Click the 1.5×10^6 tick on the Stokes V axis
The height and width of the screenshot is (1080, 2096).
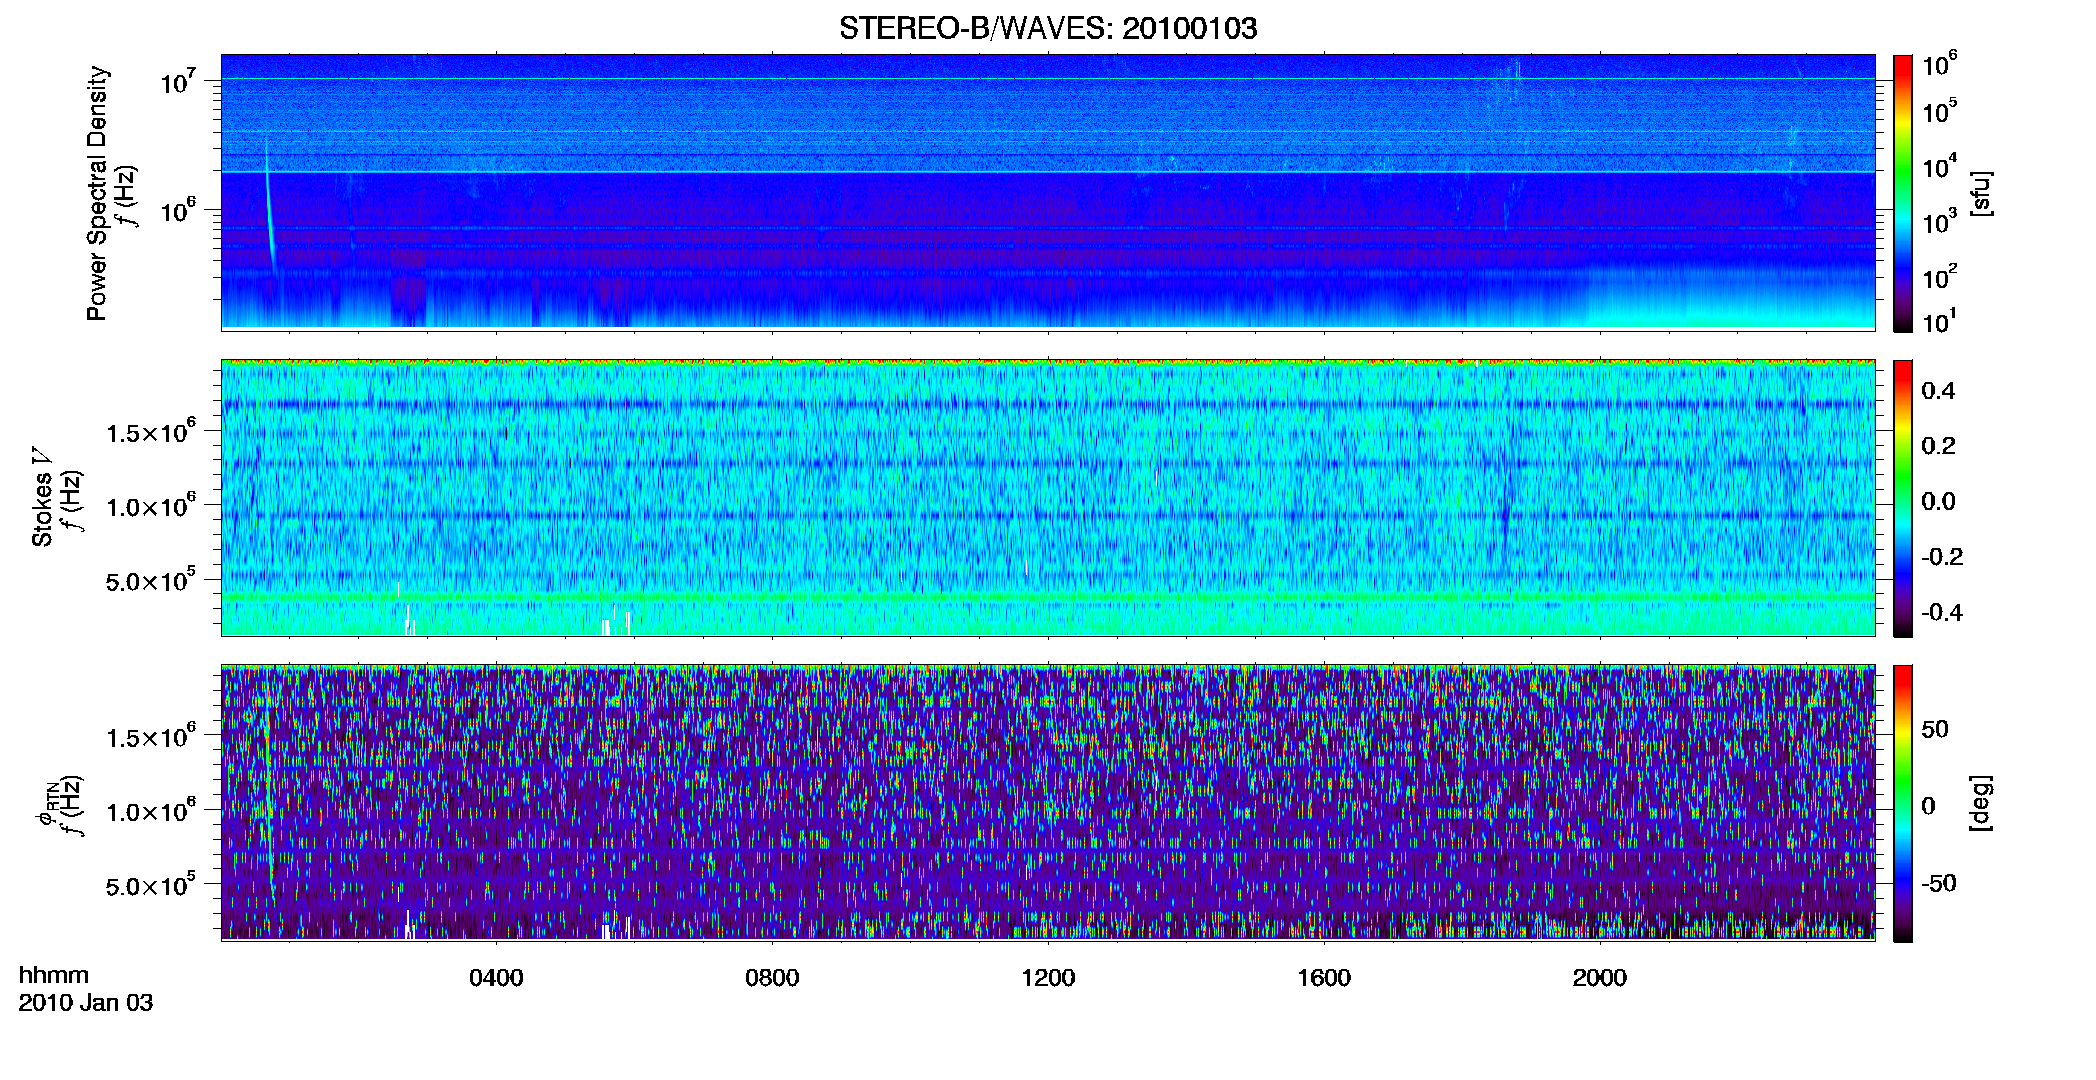click(151, 432)
